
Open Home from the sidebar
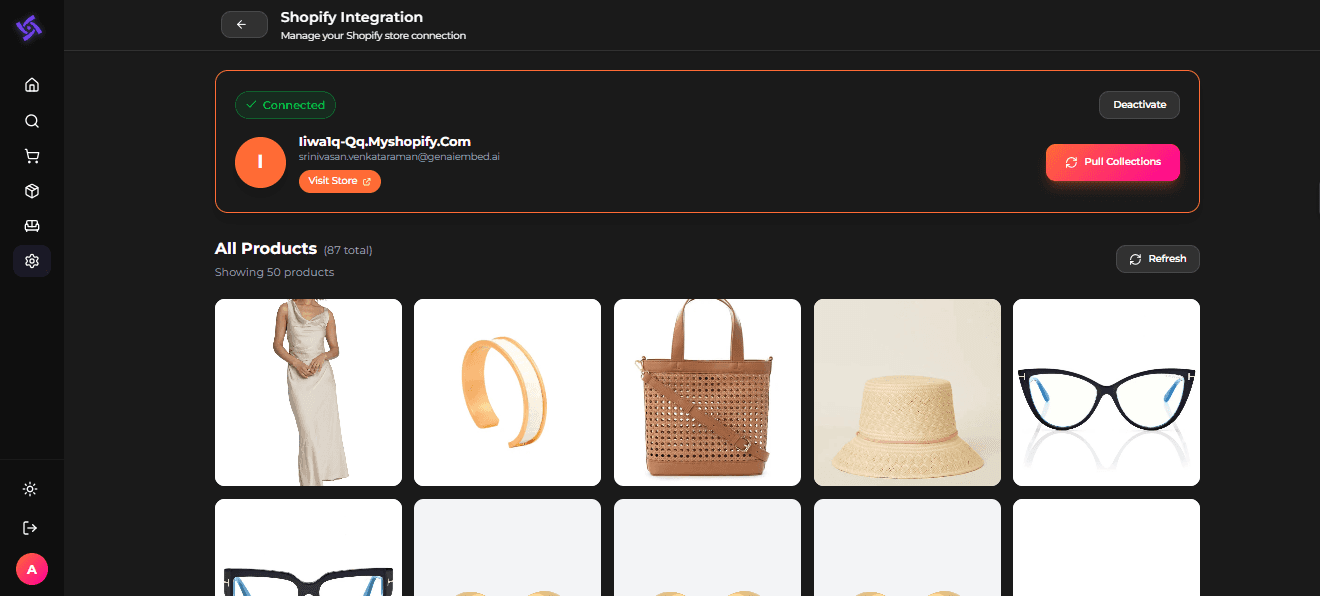pos(31,85)
